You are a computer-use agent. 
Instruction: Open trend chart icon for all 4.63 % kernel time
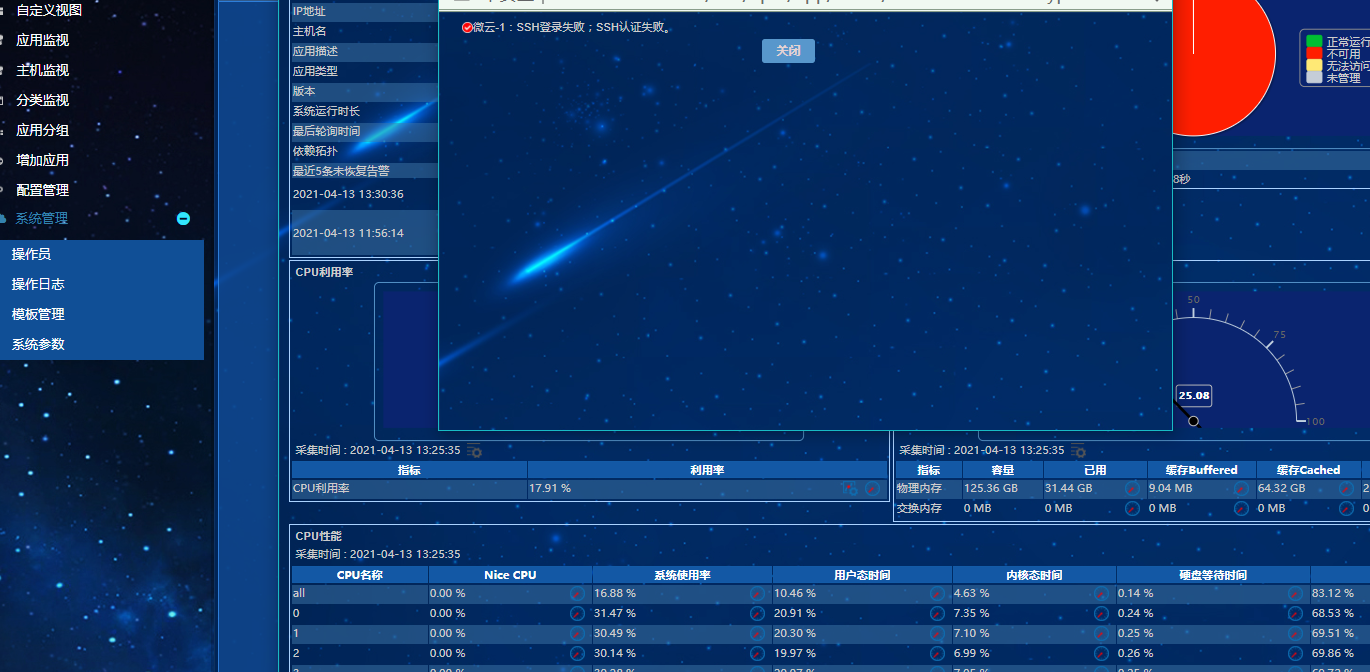pyautogui.click(x=1101, y=593)
